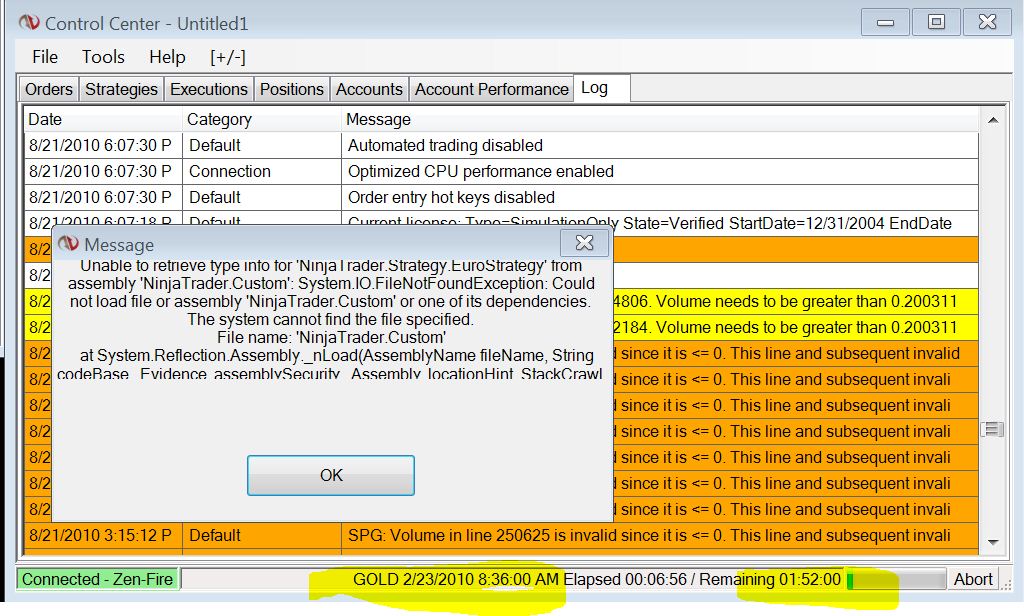
Task: Switch to the Orders tab
Action: pyautogui.click(x=49, y=89)
